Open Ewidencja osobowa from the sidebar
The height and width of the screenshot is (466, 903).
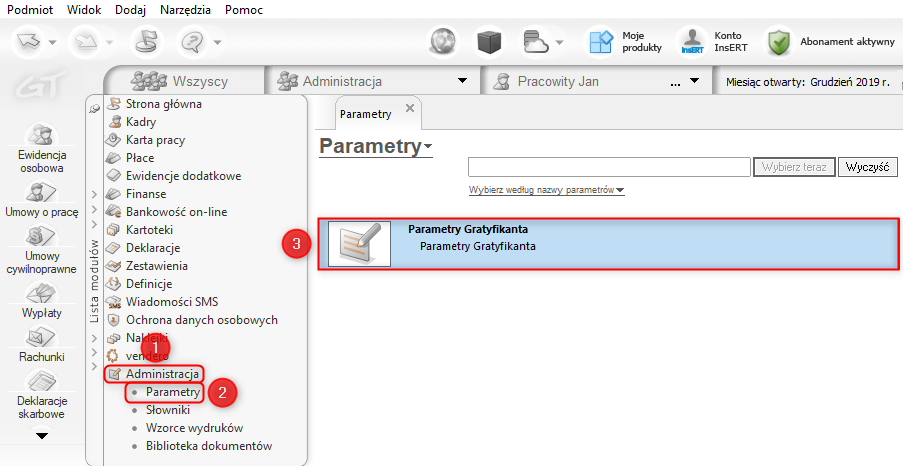[x=42, y=138]
